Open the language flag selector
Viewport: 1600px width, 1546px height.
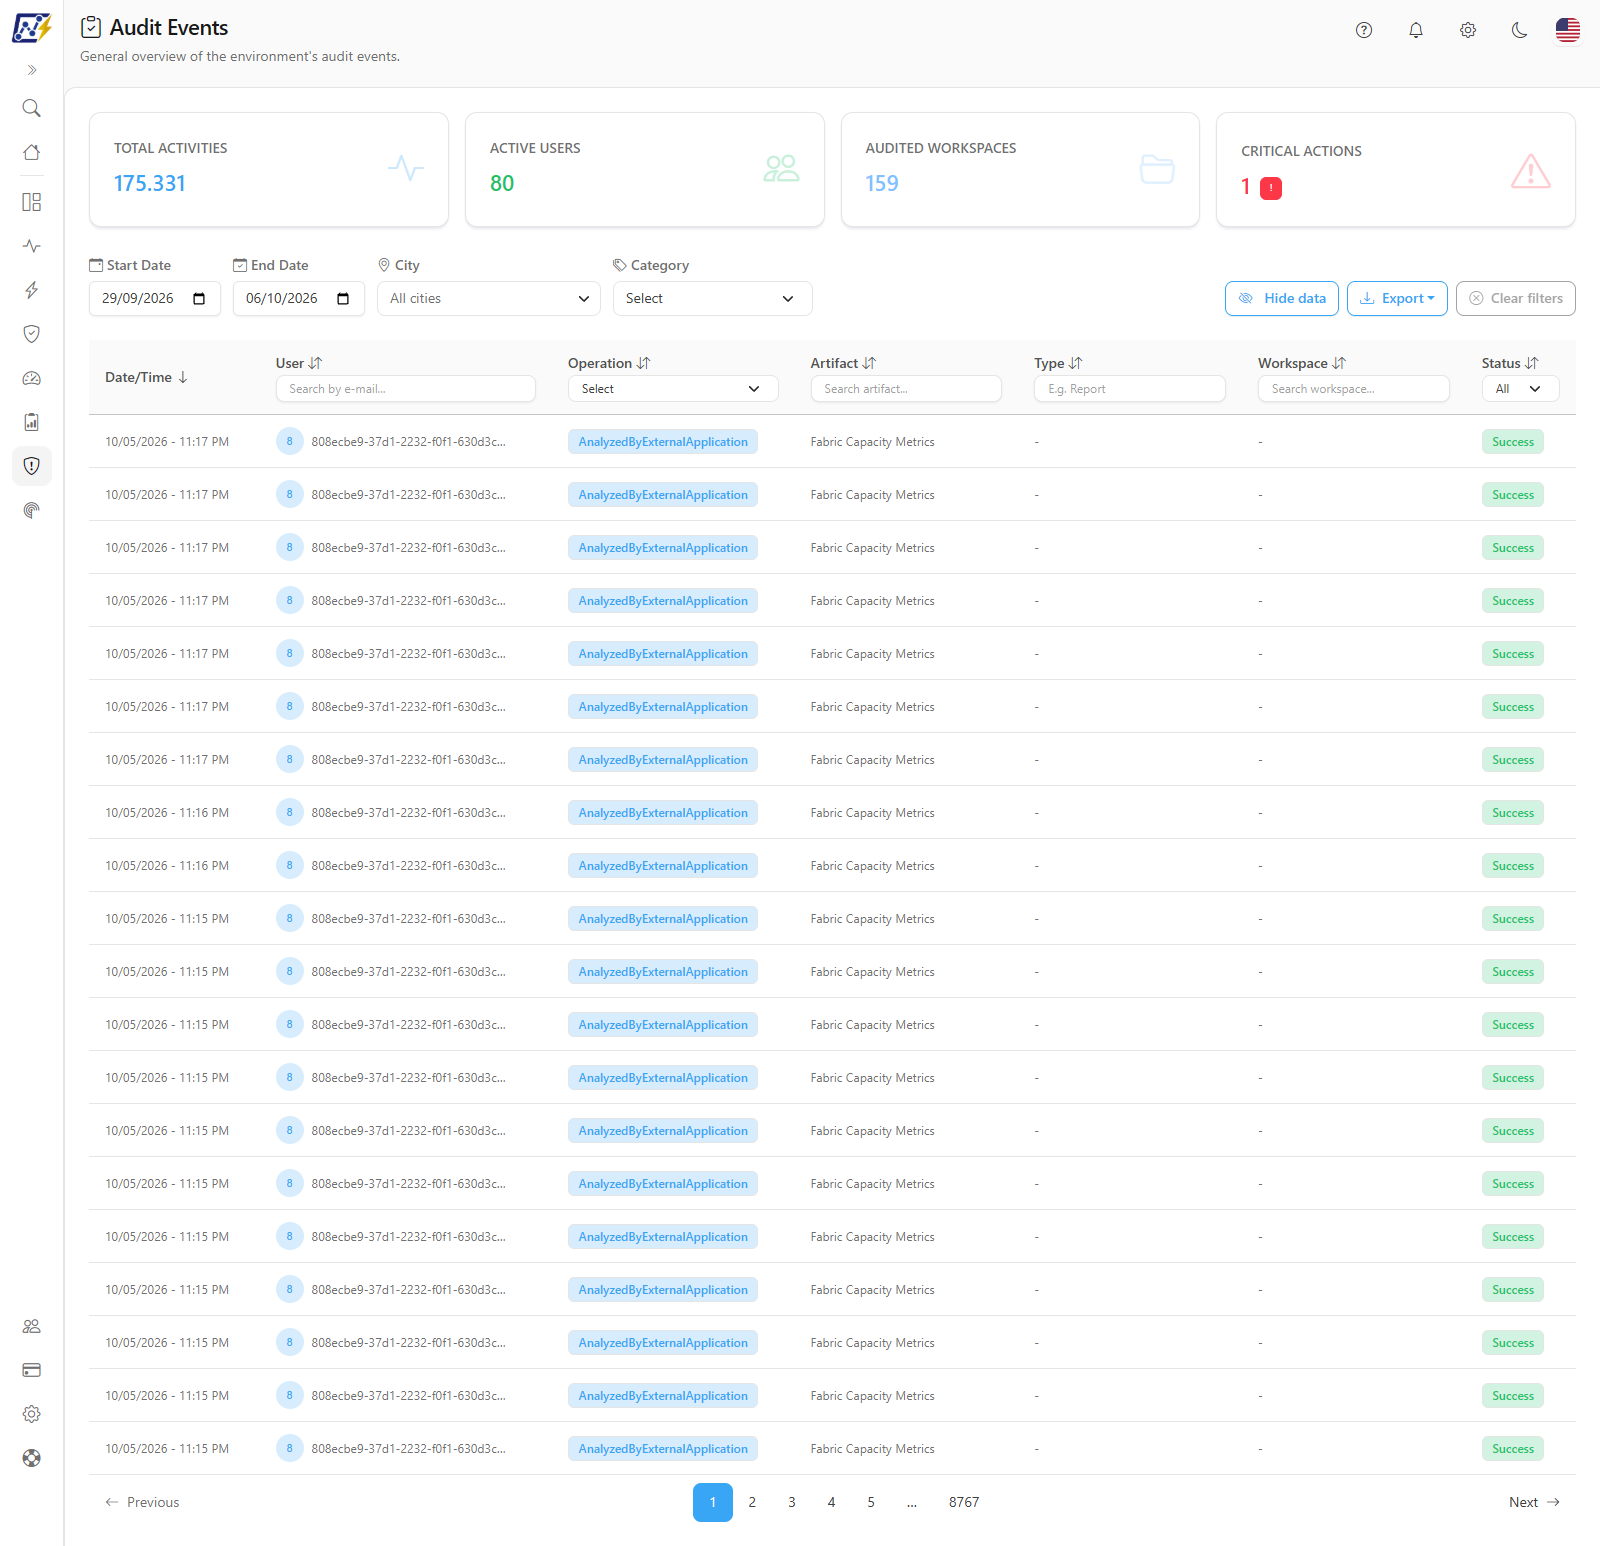click(x=1568, y=30)
